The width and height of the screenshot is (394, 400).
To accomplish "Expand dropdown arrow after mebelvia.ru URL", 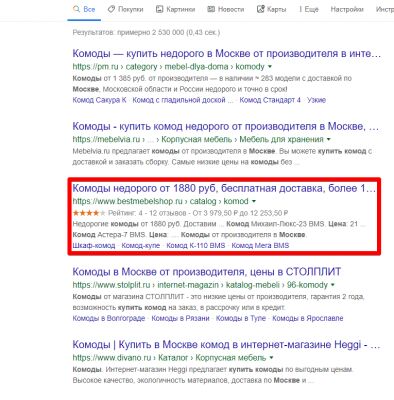I will 329,139.
